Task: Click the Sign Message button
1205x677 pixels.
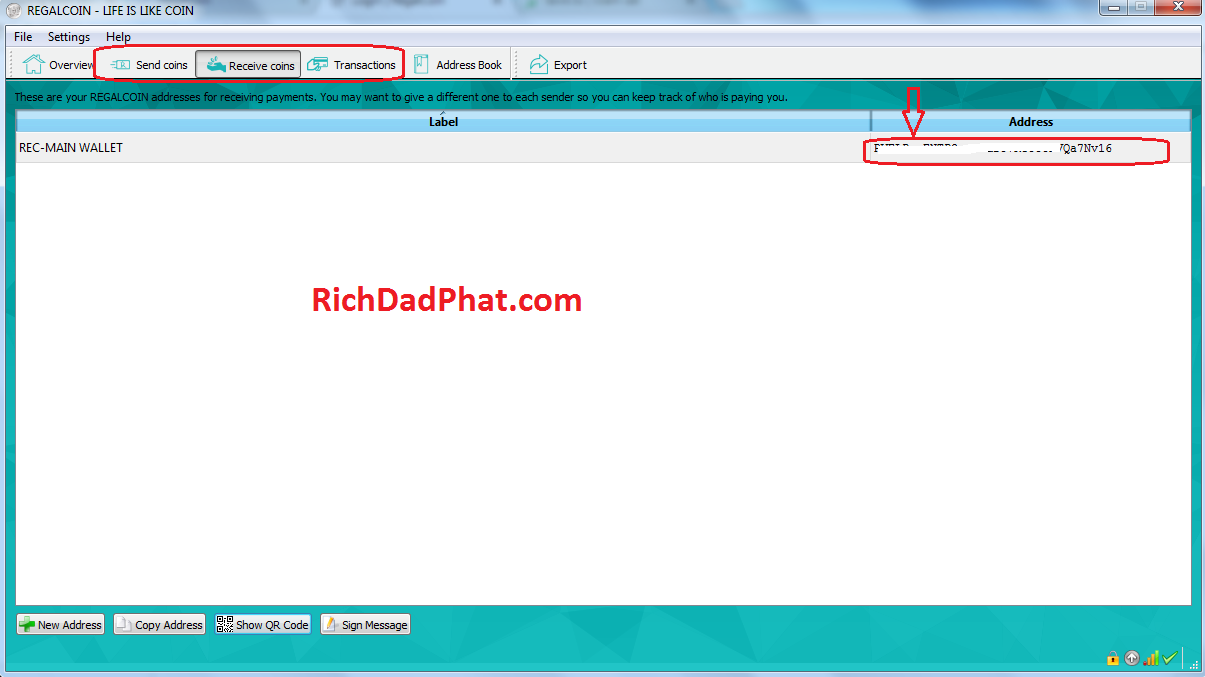Action: point(365,625)
